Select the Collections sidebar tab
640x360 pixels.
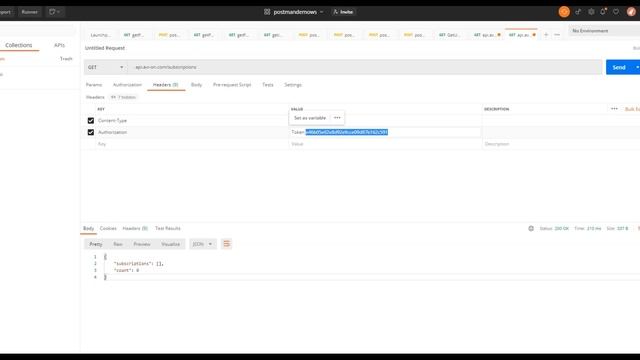19,45
